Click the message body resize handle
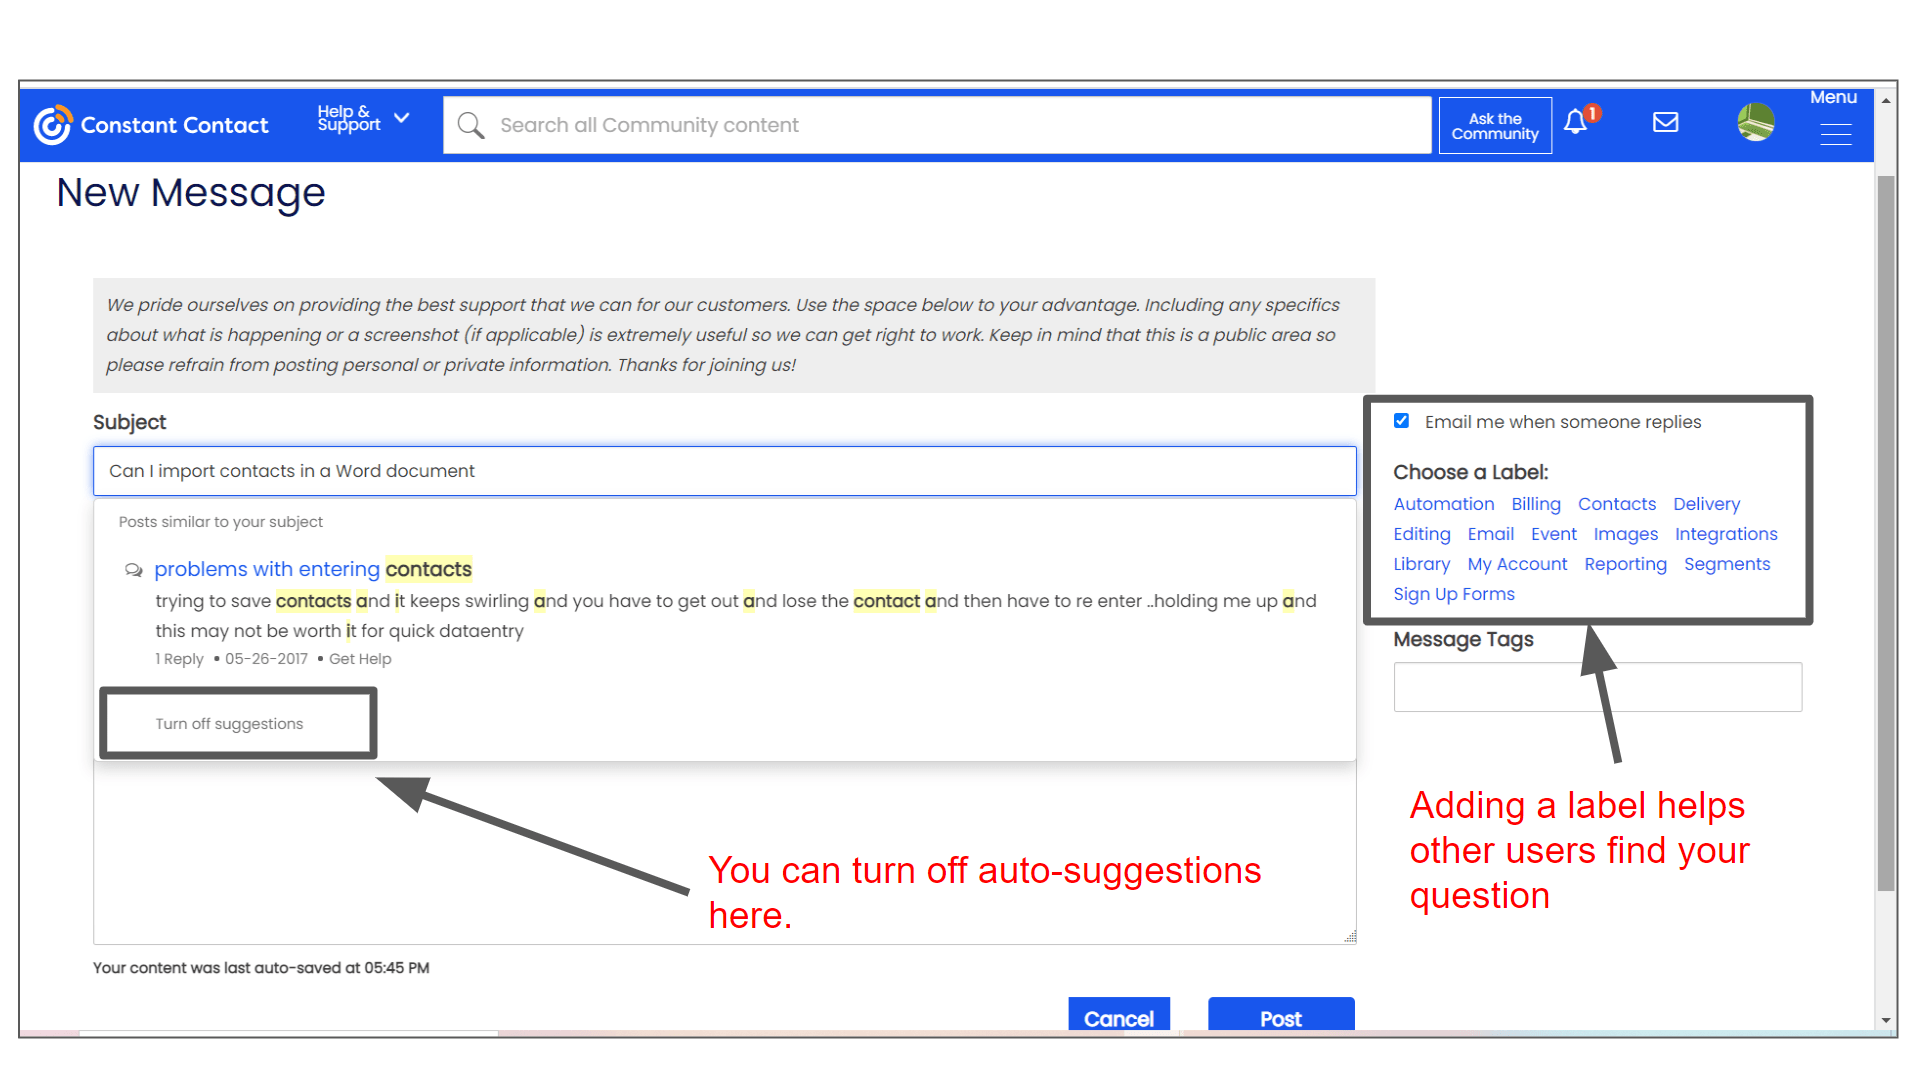 click(1349, 936)
